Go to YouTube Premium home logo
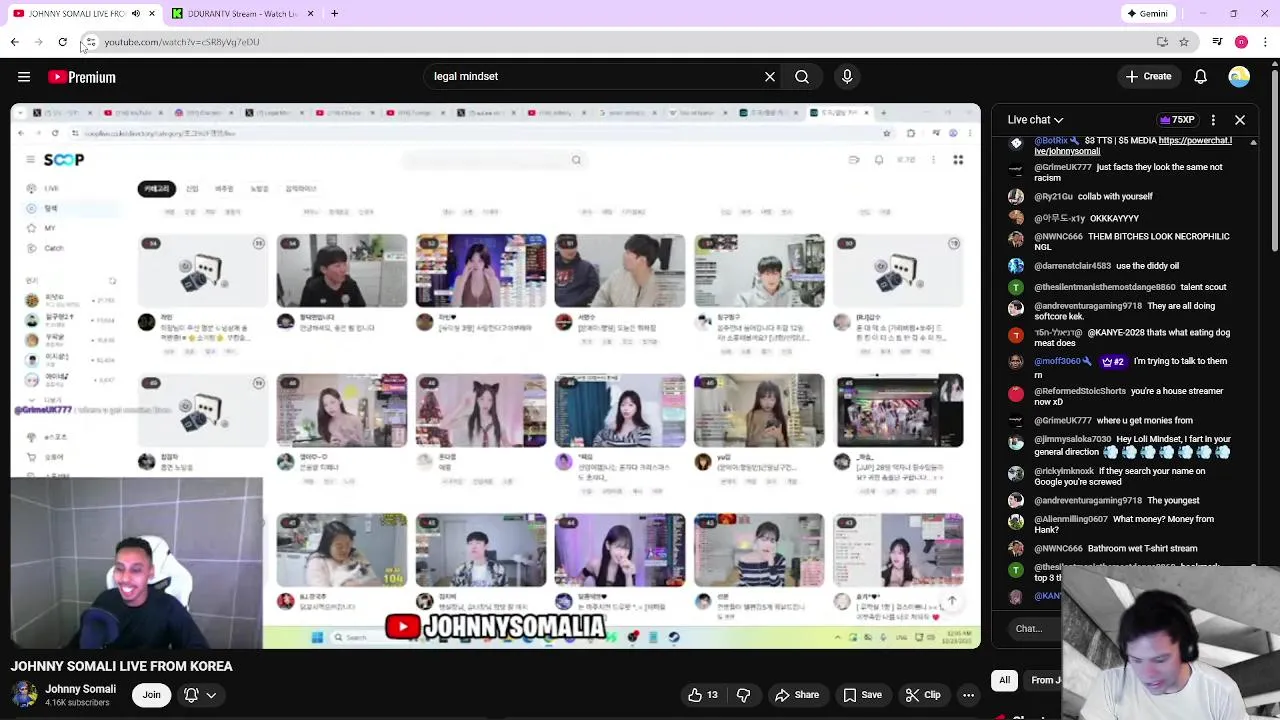This screenshot has width=1280, height=720. 82,77
